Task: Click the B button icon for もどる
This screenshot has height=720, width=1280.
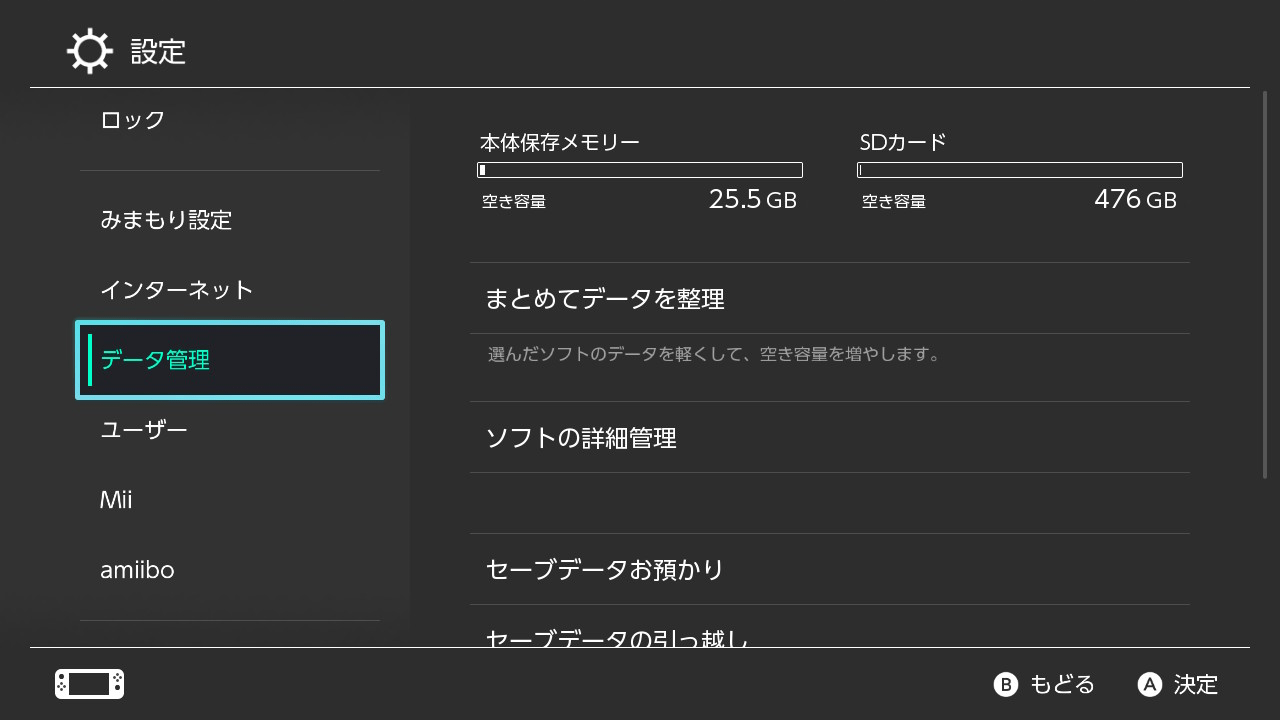Action: pyautogui.click(x=1005, y=684)
